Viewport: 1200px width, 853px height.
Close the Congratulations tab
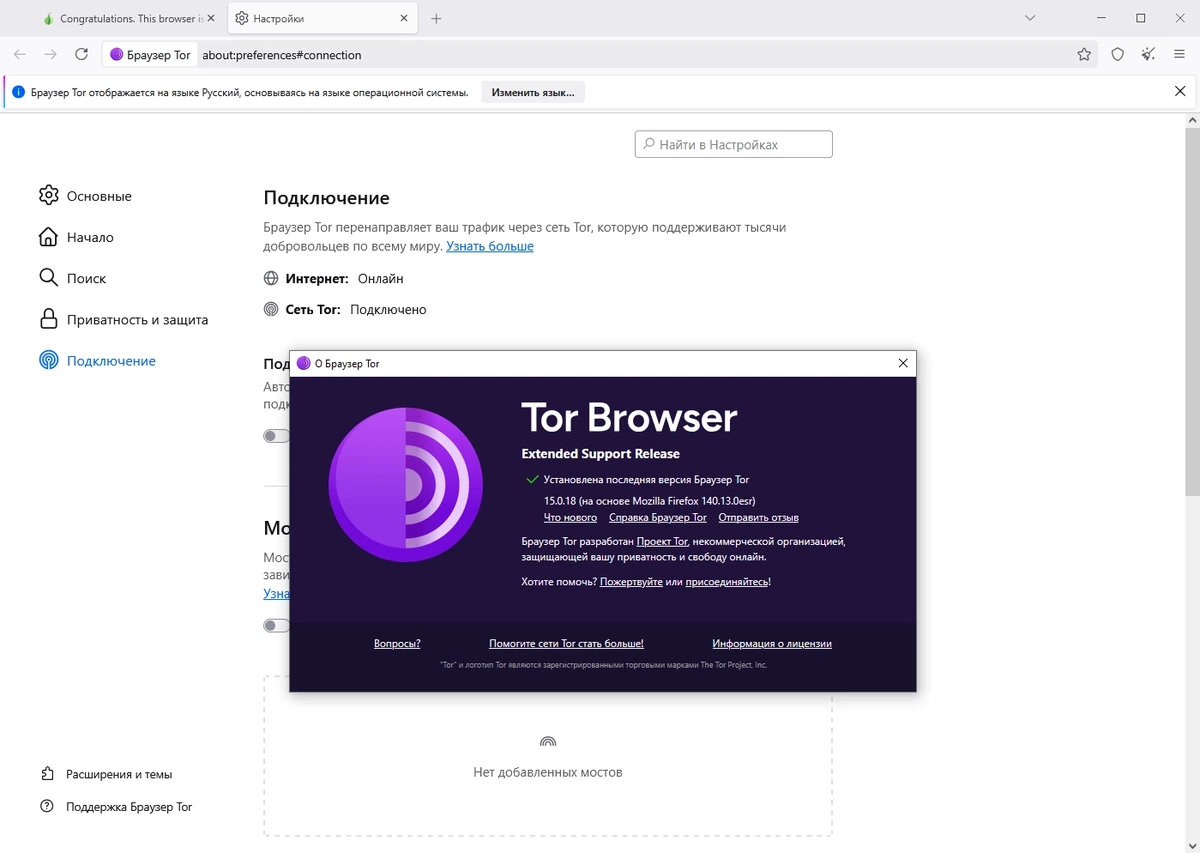[x=211, y=19]
